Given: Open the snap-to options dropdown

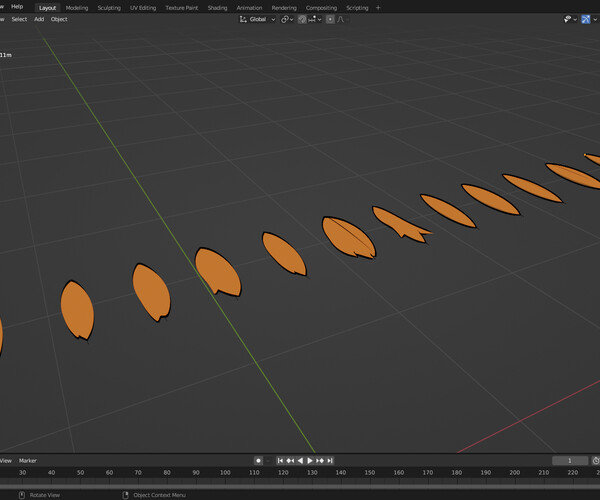Looking at the screenshot, I should [x=315, y=19].
